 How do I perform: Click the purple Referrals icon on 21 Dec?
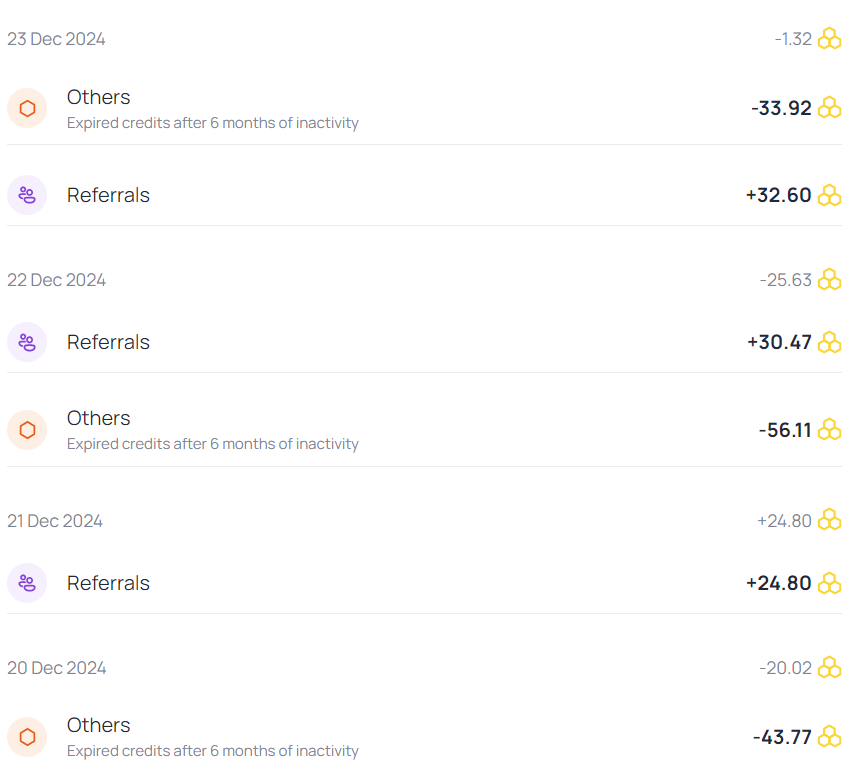pos(27,583)
